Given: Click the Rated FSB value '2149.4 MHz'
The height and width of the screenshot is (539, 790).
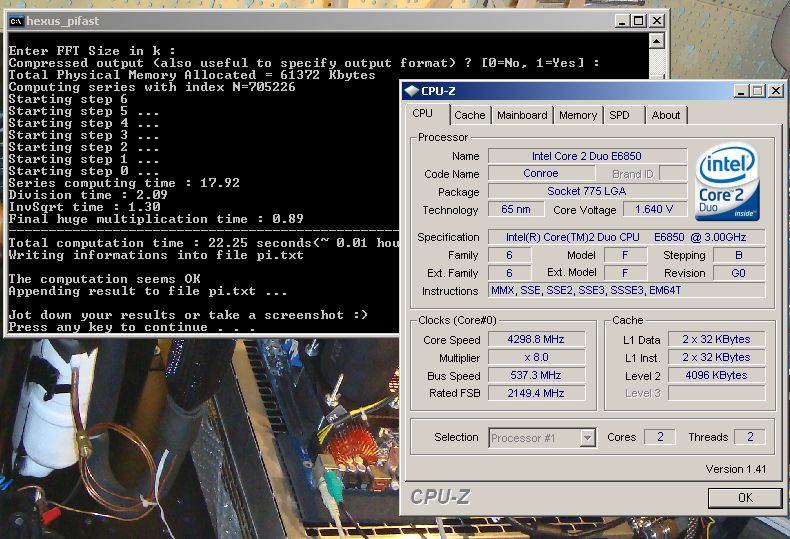Looking at the screenshot, I should click(536, 393).
